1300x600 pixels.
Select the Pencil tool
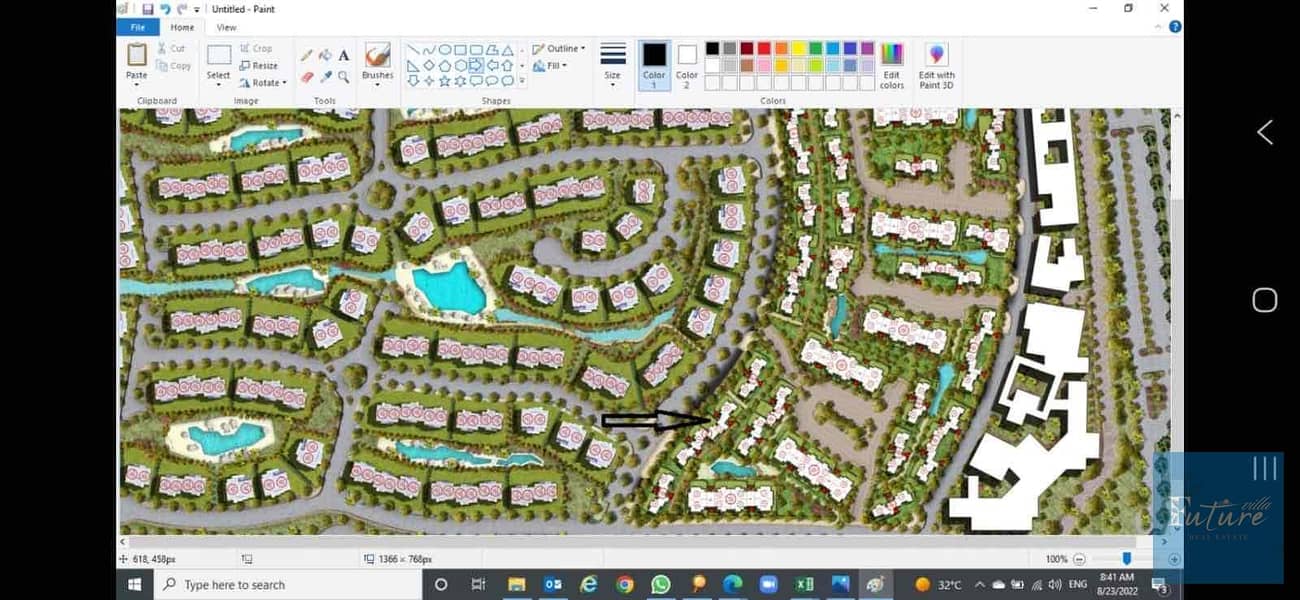pyautogui.click(x=307, y=55)
